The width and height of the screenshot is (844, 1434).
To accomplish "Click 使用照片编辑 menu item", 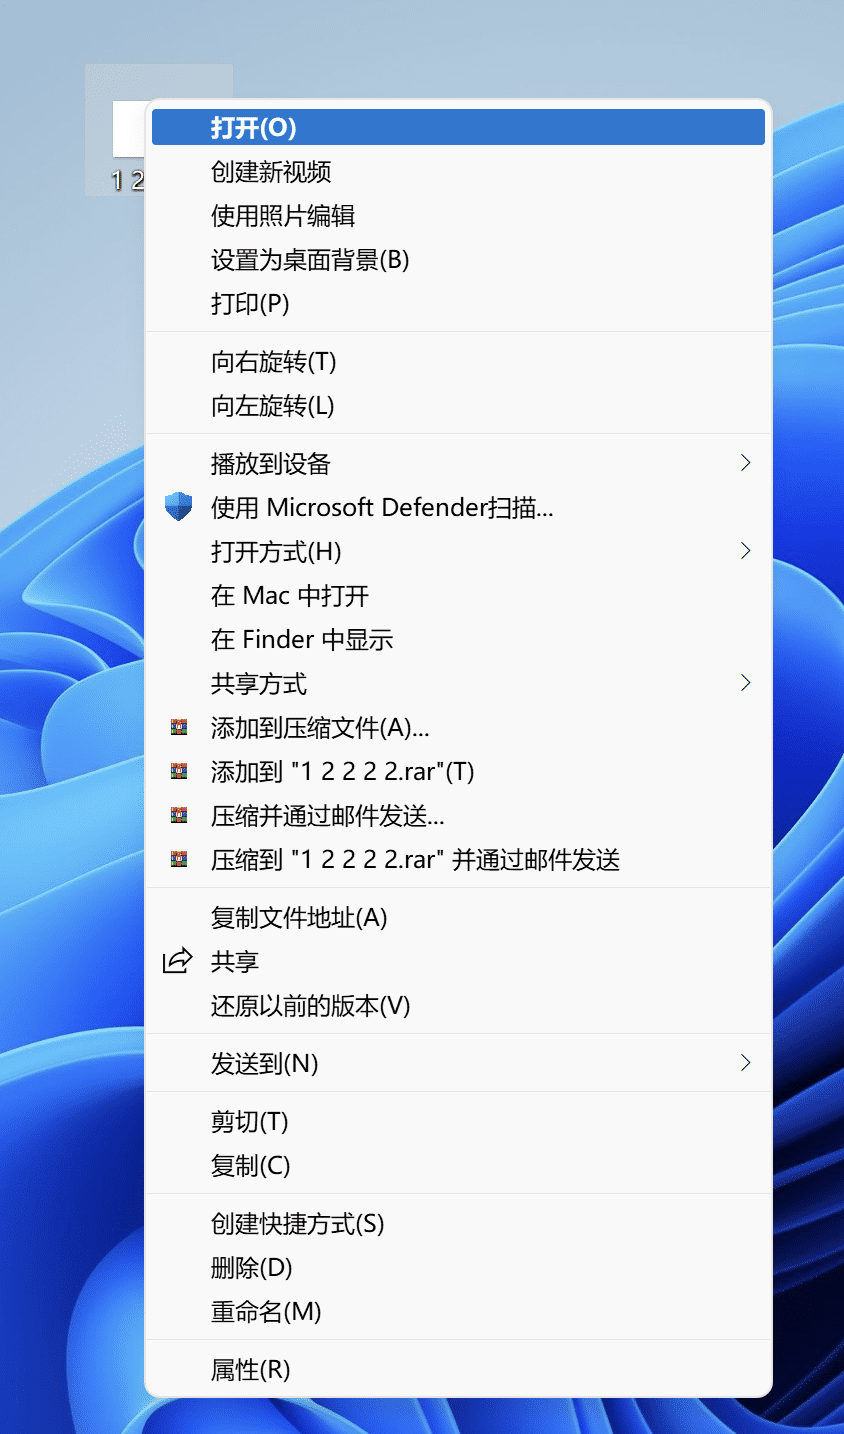I will click(x=283, y=216).
